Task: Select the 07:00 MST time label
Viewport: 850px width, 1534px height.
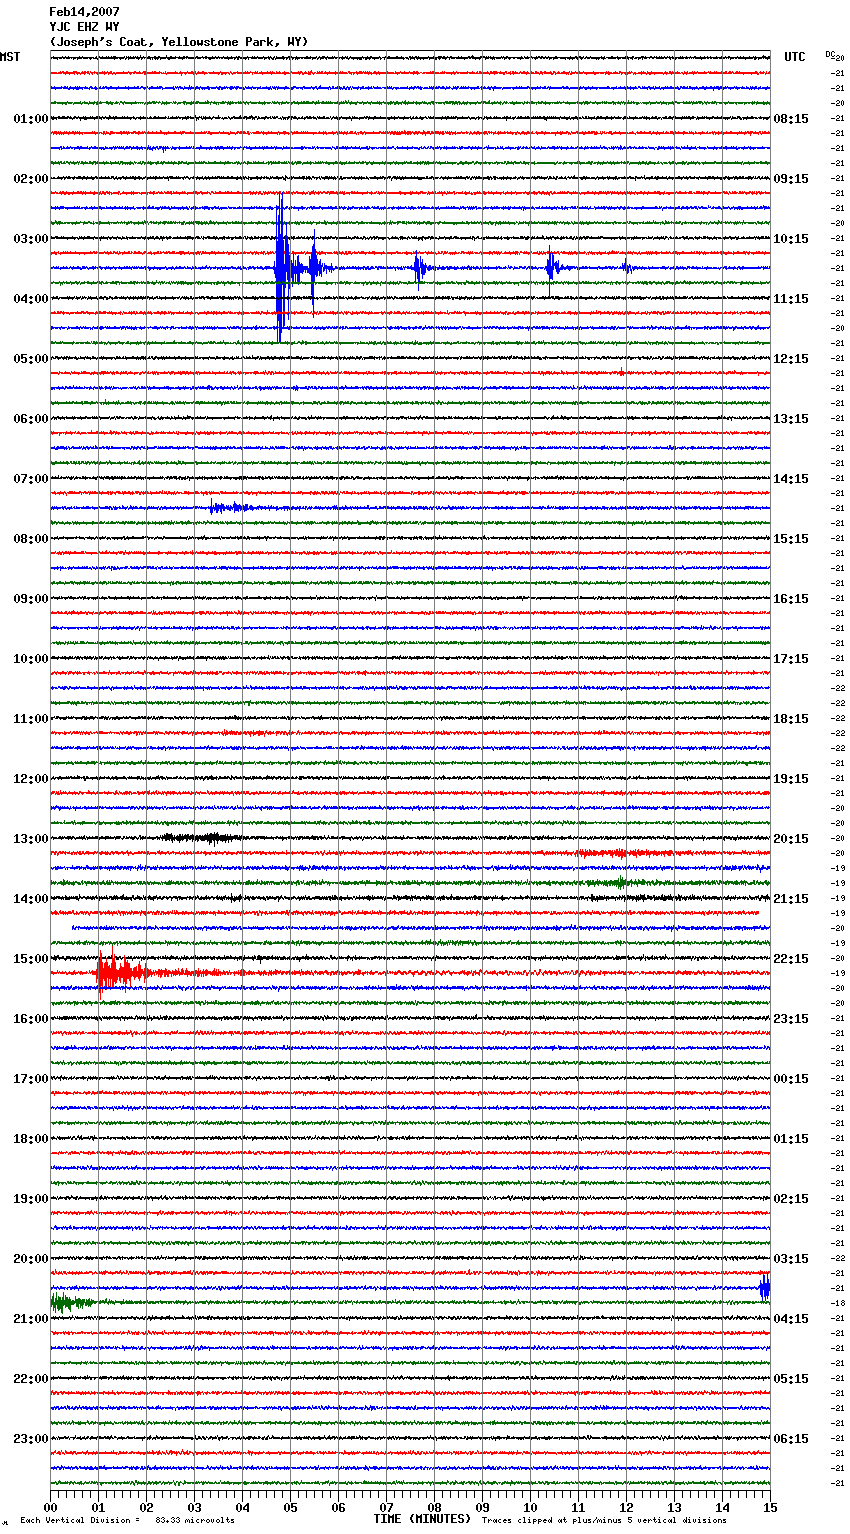Action: pos(30,479)
